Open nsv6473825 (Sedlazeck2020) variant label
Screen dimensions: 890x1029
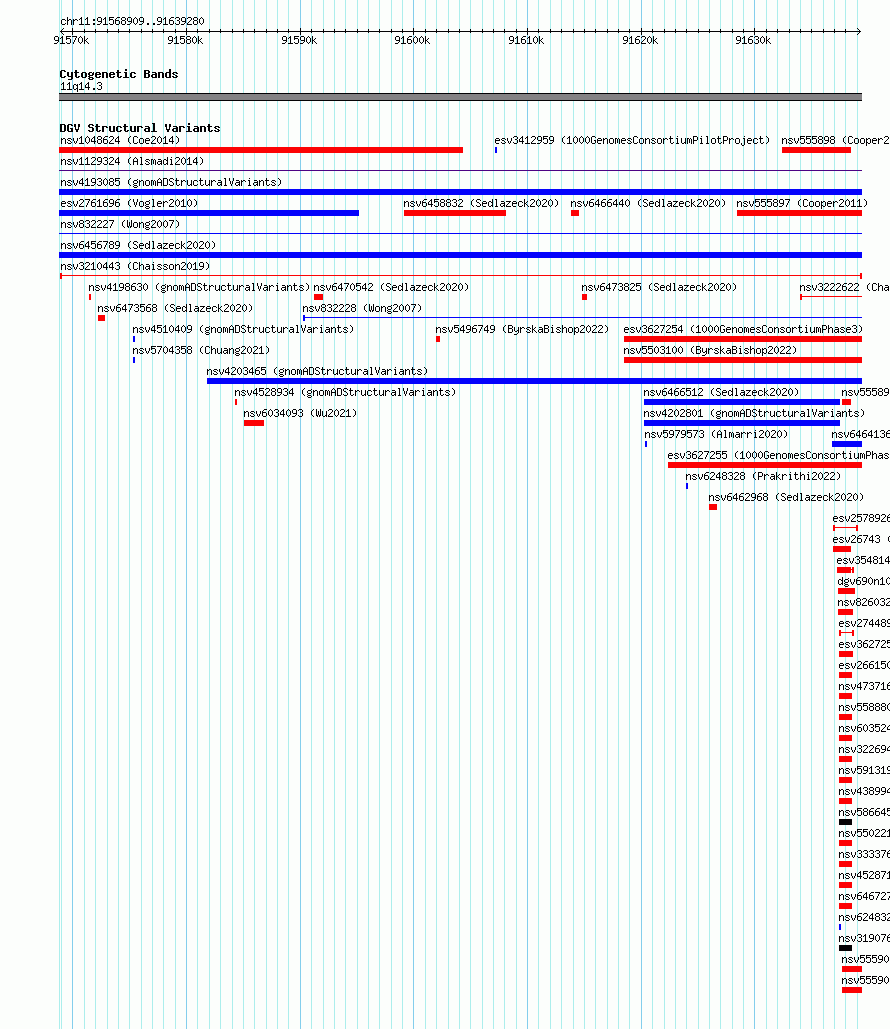[x=659, y=287]
